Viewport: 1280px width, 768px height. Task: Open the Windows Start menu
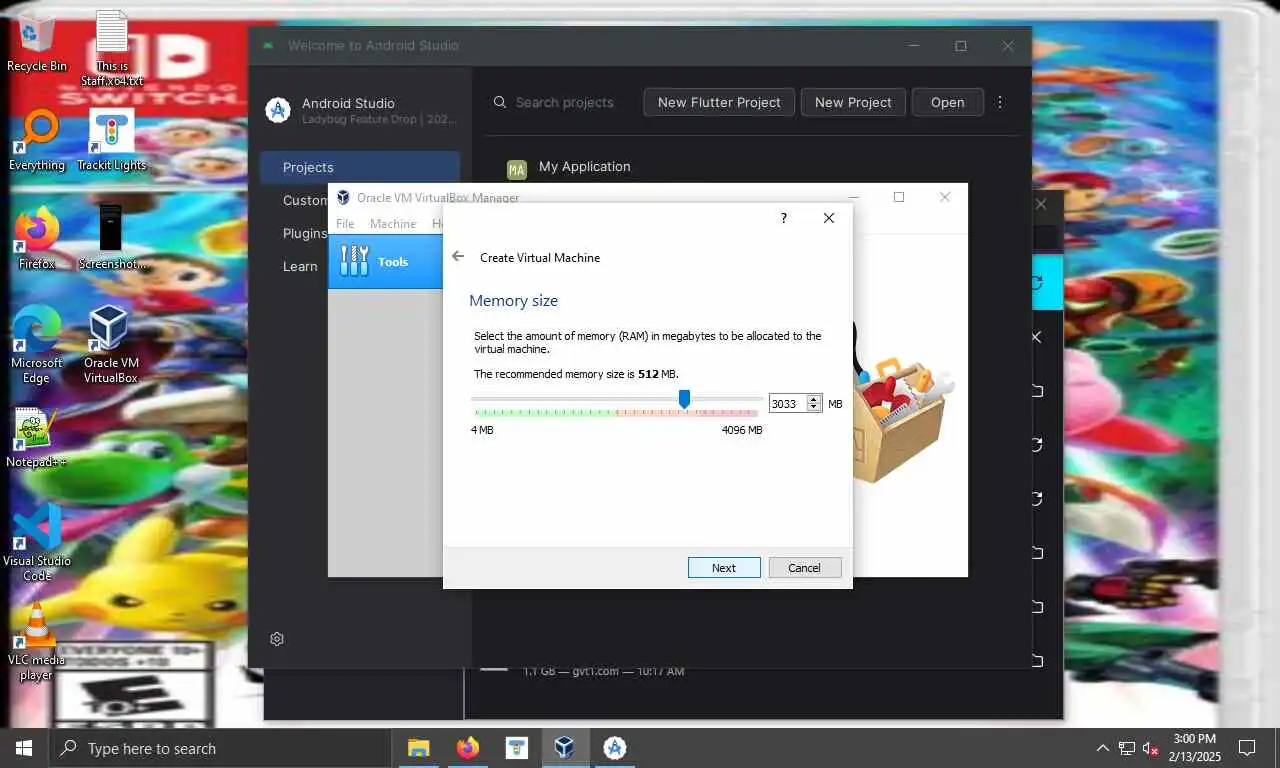(24, 748)
